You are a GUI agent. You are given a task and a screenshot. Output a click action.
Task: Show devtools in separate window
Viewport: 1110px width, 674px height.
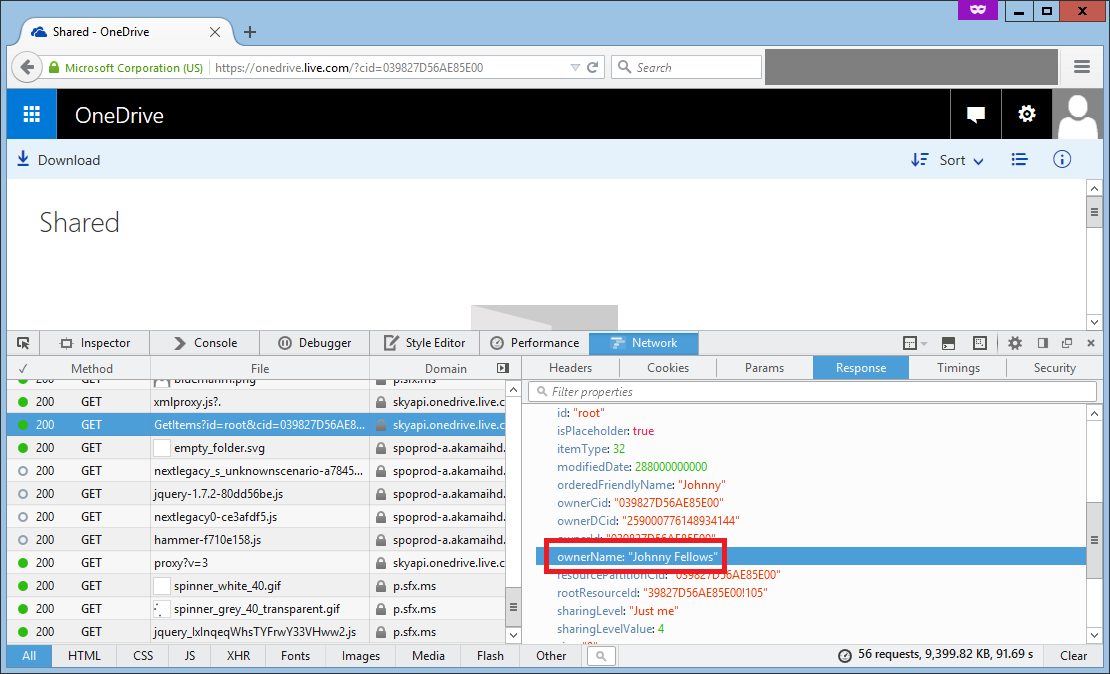tap(1067, 343)
